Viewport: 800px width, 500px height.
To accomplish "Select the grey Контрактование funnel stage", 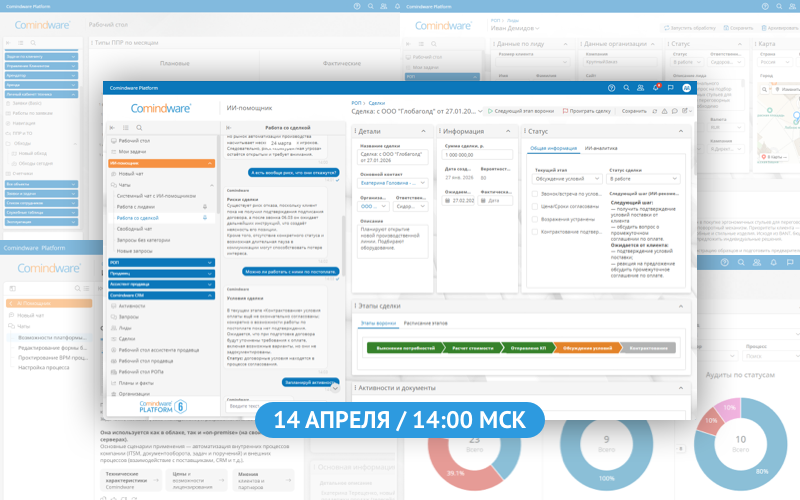I will [648, 348].
